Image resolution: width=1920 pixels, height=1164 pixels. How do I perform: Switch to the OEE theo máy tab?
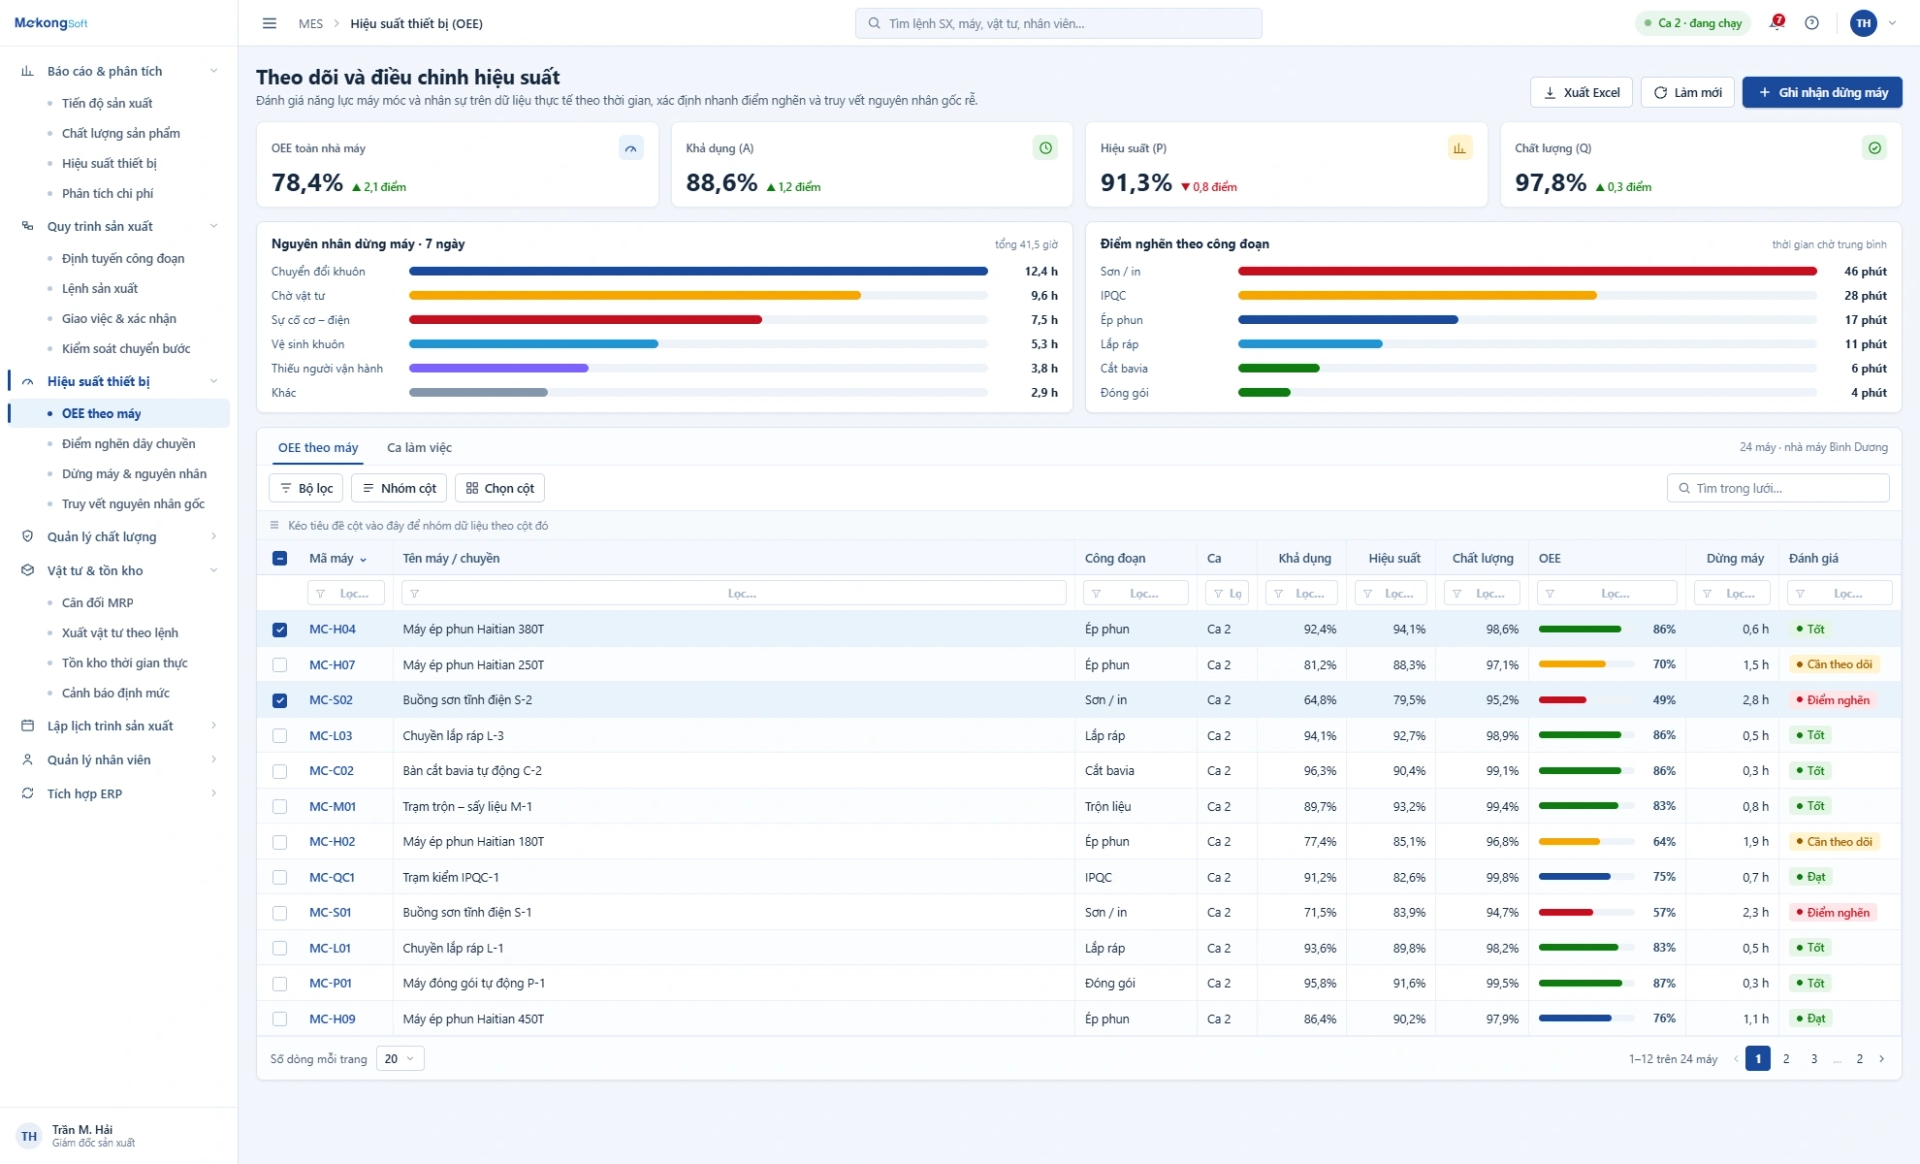pyautogui.click(x=318, y=448)
